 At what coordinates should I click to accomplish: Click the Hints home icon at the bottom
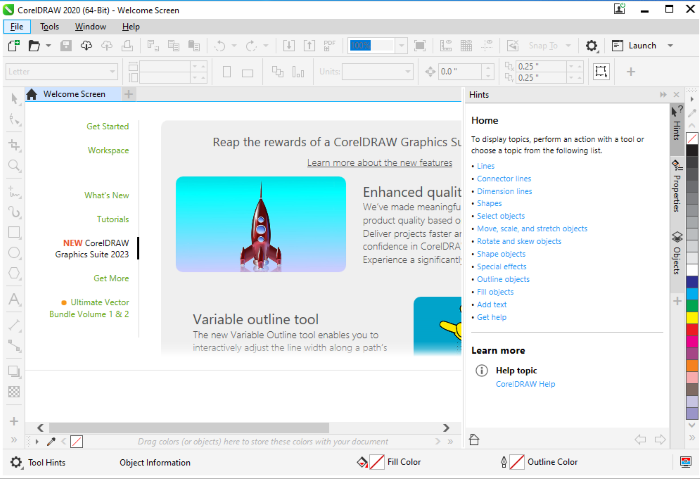tap(474, 440)
